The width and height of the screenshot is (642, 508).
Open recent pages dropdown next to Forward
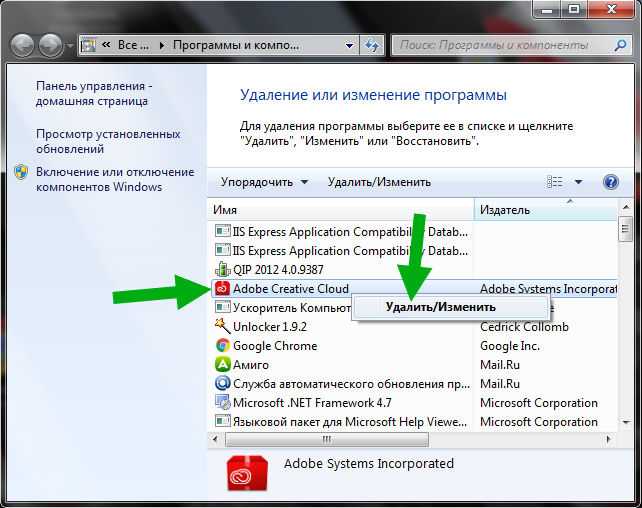[x=70, y=45]
